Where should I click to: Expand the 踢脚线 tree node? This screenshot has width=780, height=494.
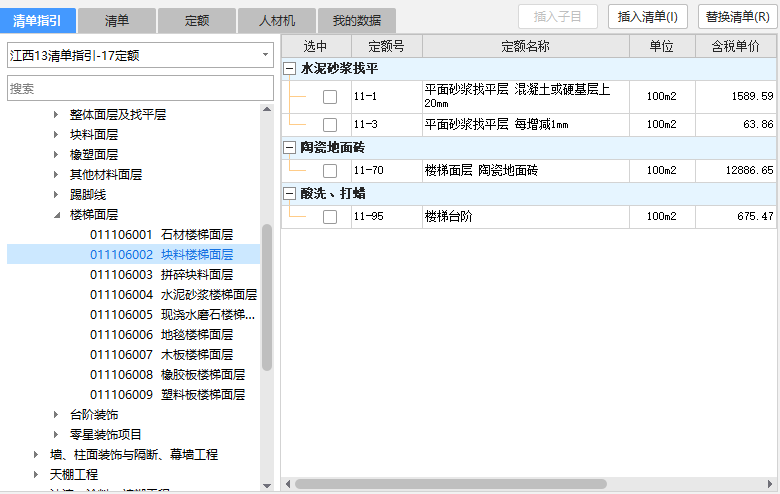56,195
